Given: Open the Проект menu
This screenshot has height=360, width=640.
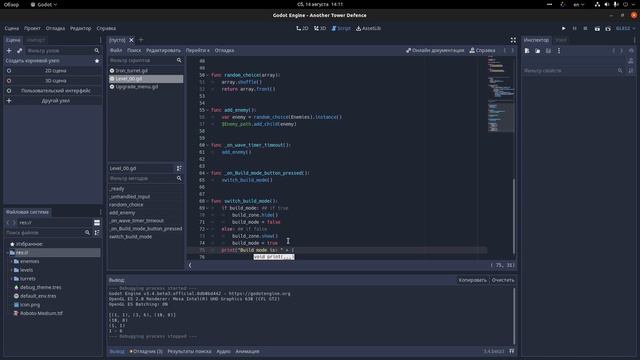Looking at the screenshot, I should pyautogui.click(x=32, y=29).
